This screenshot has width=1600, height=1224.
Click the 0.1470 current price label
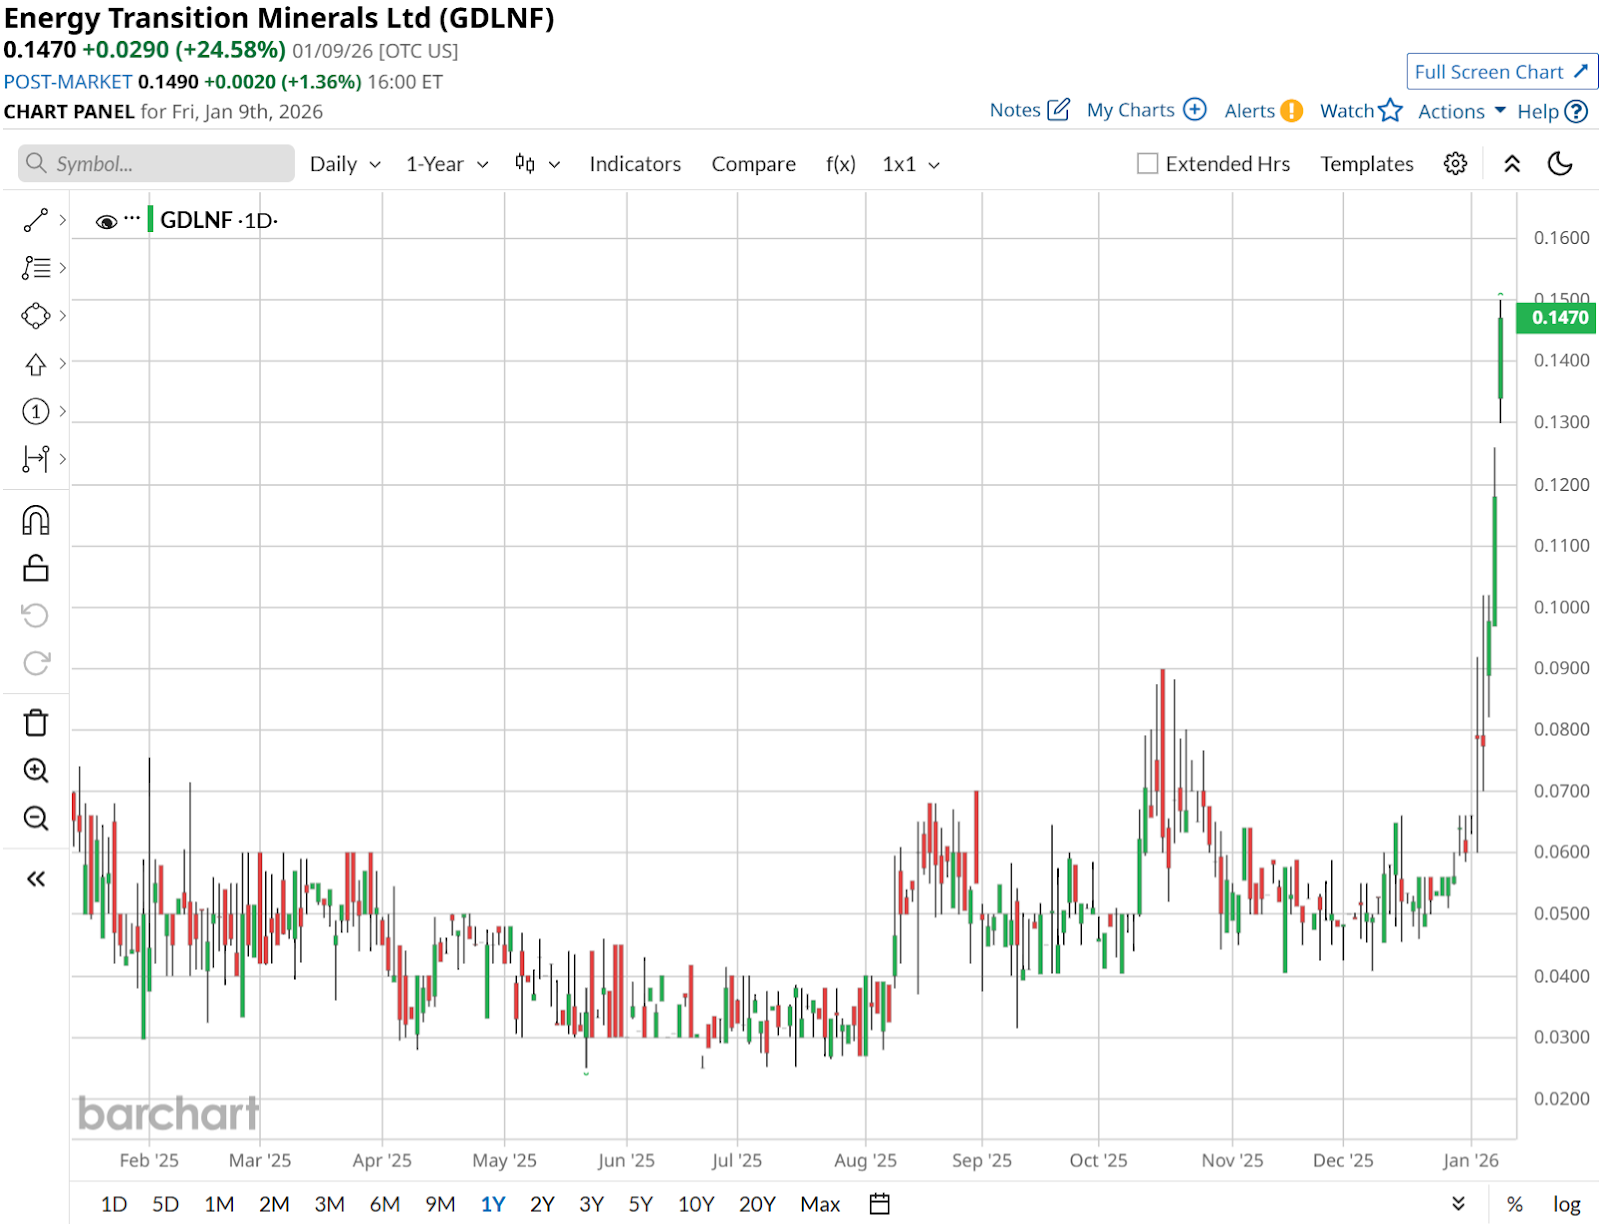[1557, 318]
